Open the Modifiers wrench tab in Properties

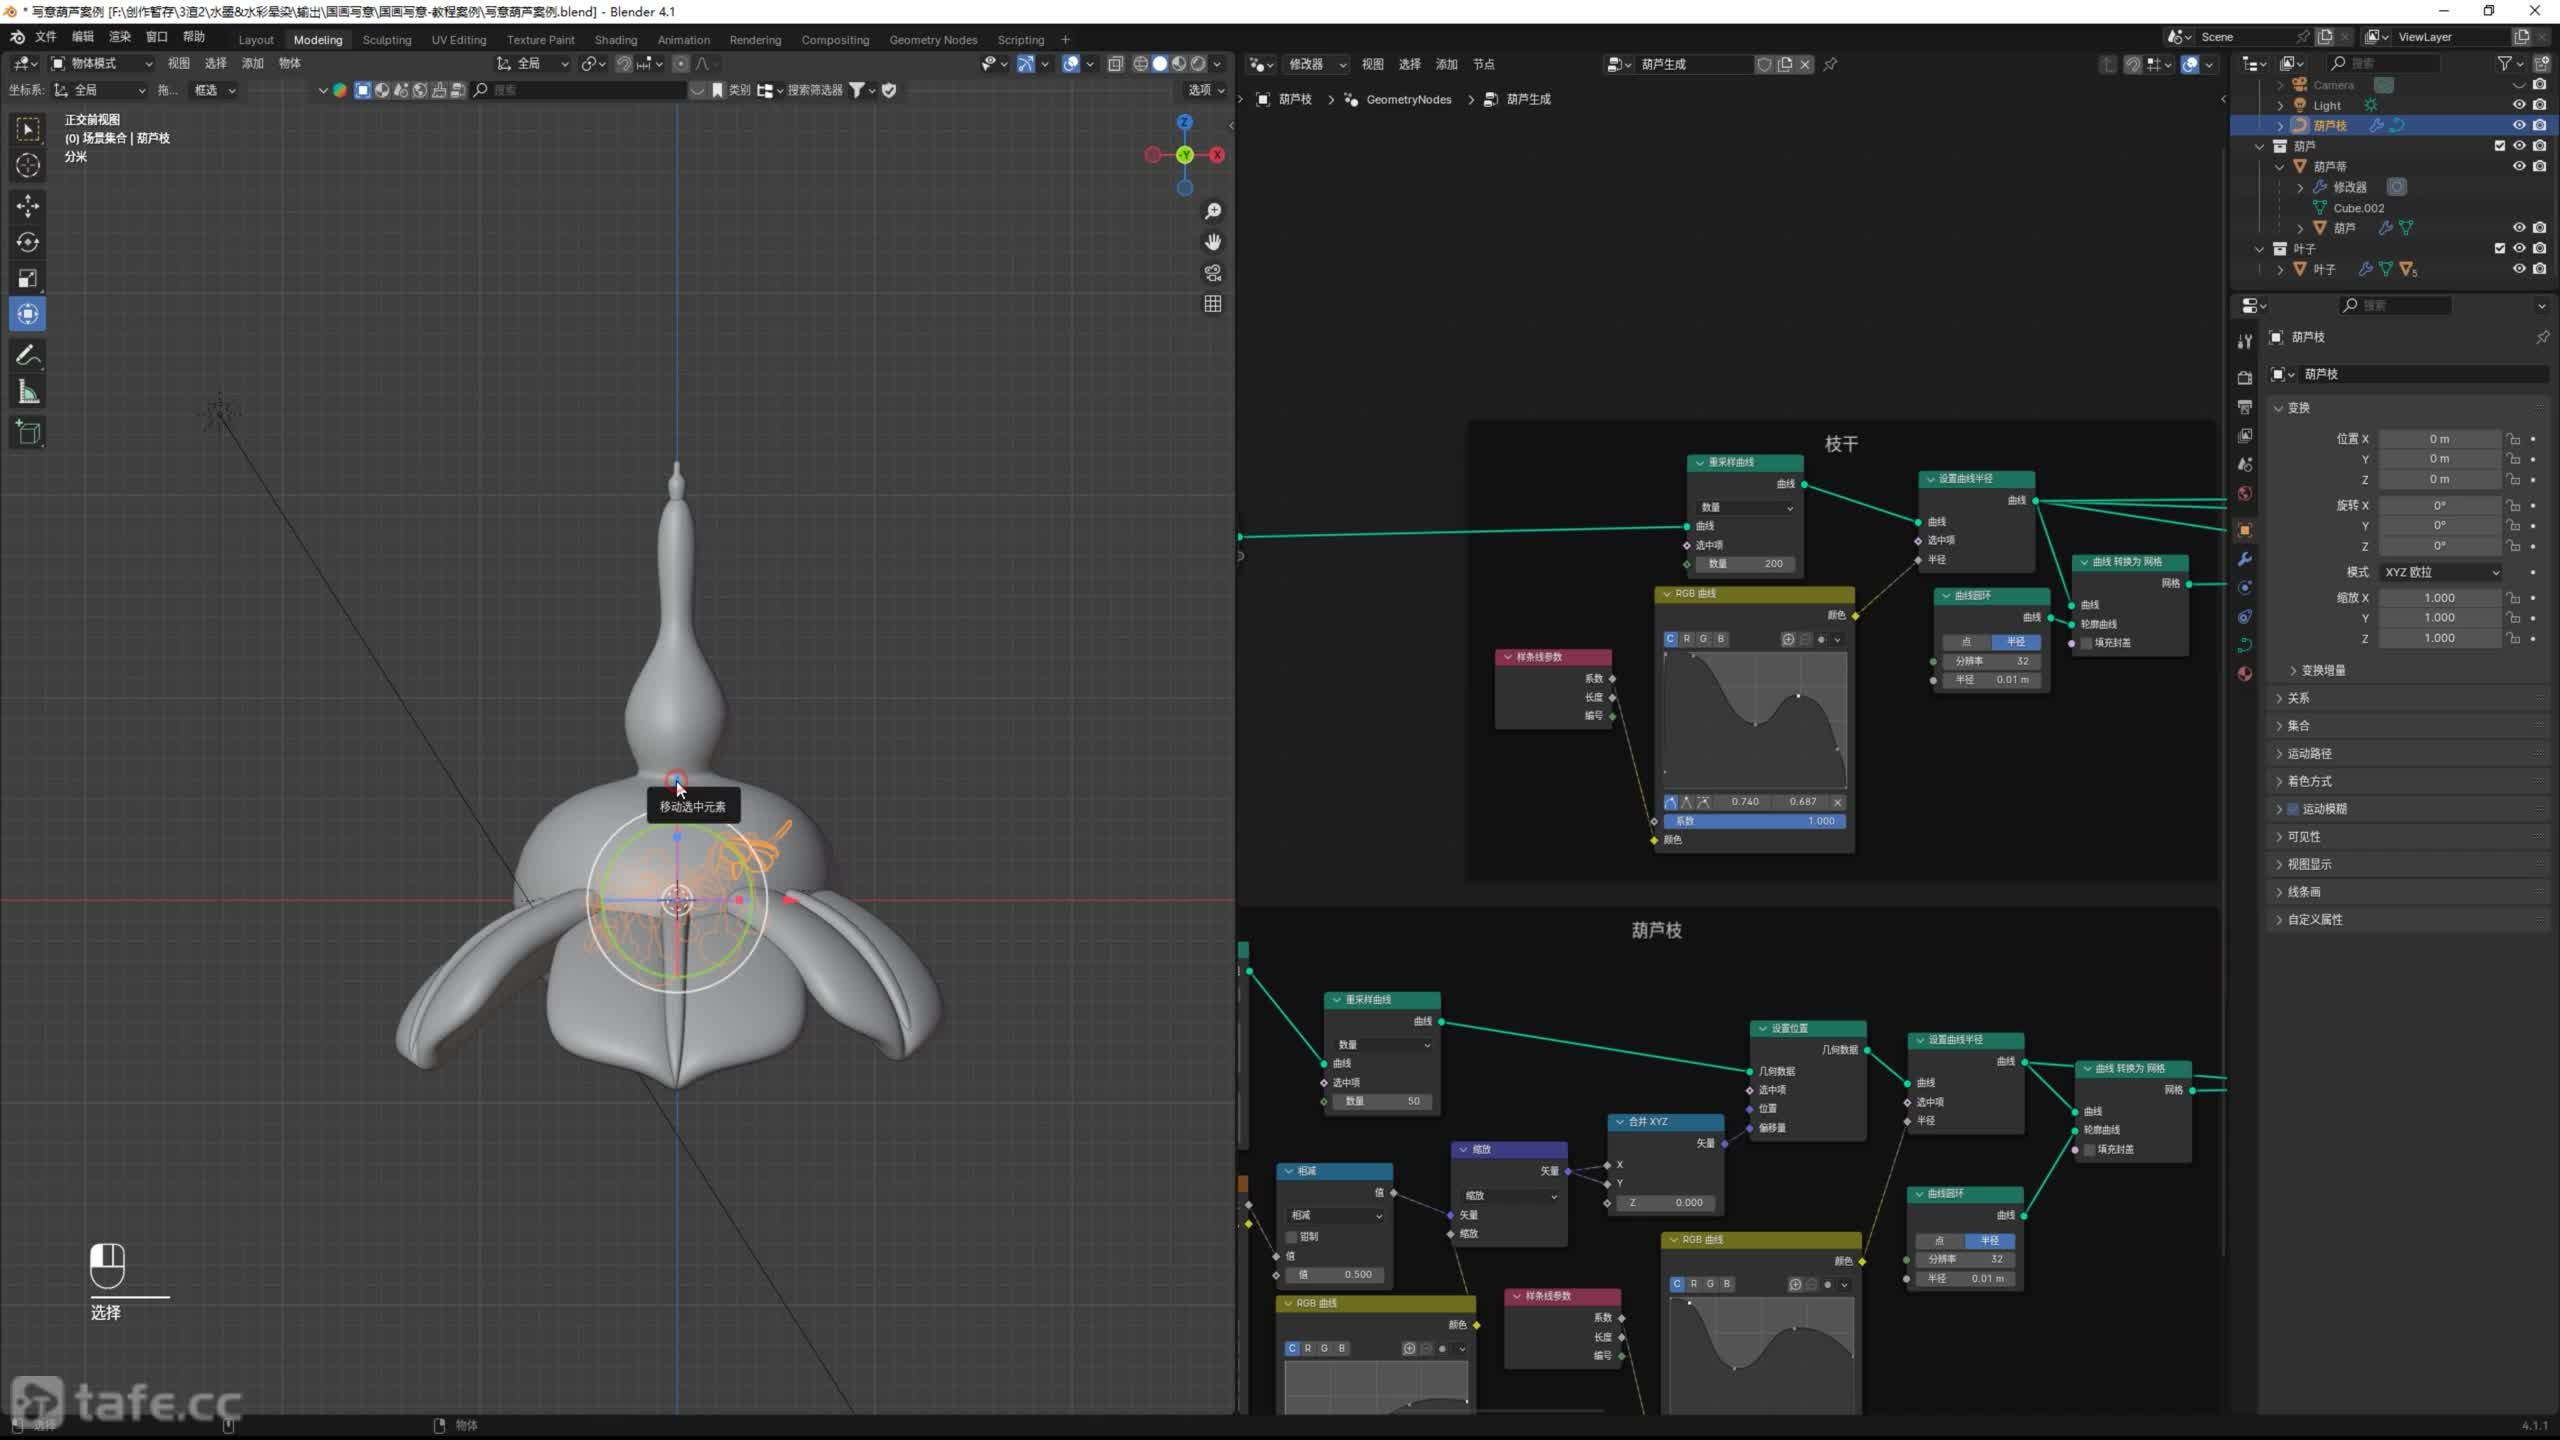click(2245, 559)
